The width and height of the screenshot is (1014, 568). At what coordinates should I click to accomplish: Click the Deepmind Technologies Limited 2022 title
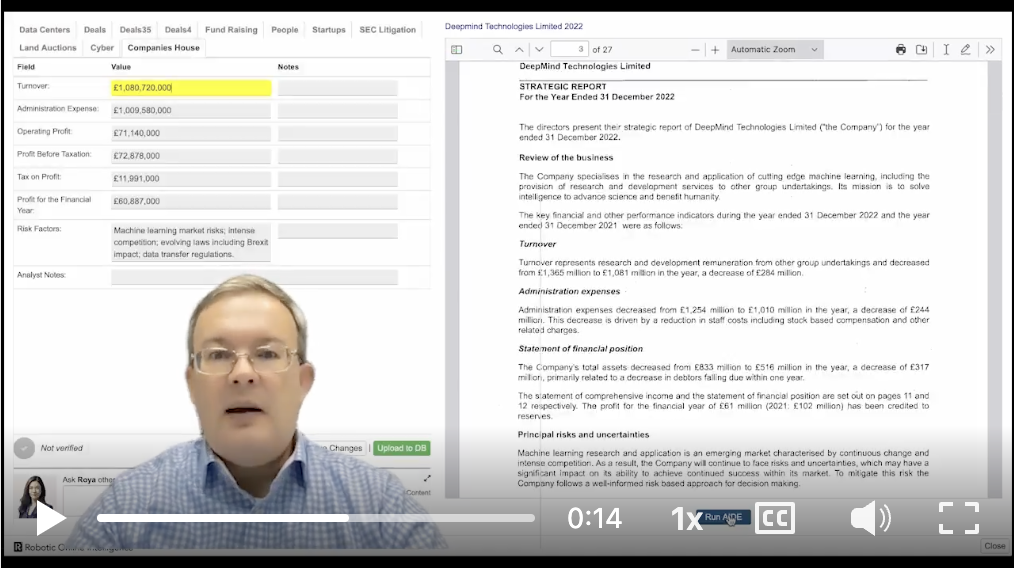click(513, 27)
